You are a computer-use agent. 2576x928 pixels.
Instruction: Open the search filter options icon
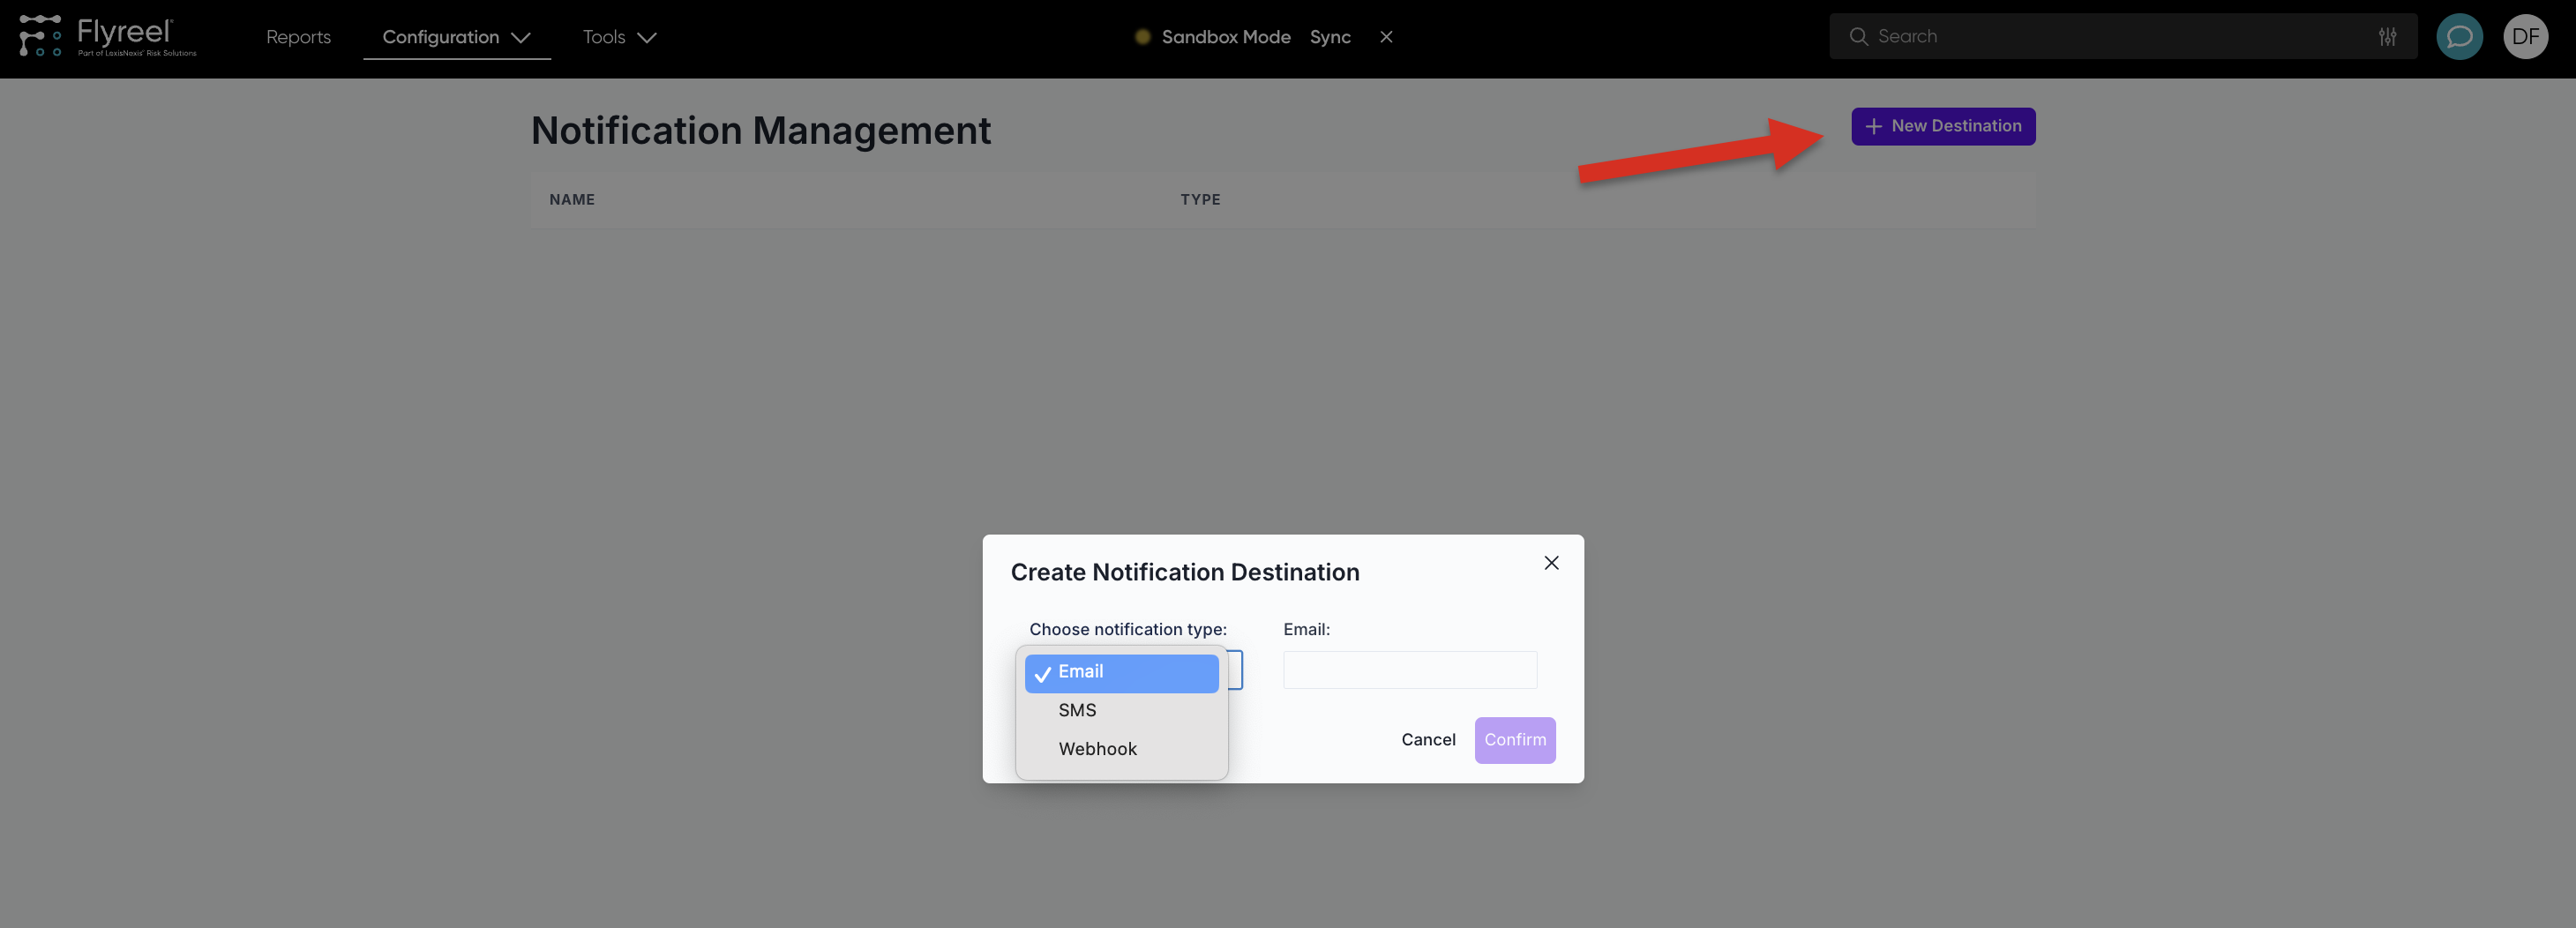coord(2388,36)
